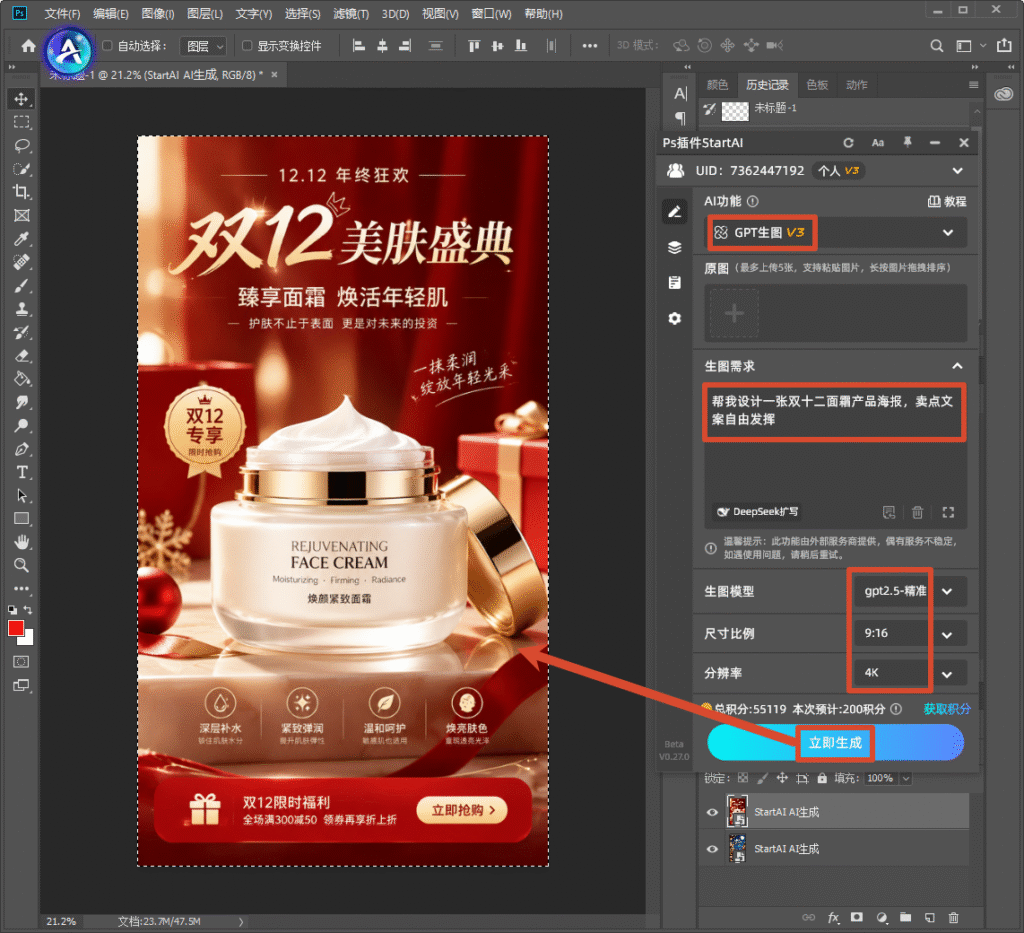Click the 获取积分 link
The height and width of the screenshot is (933, 1024).
[947, 709]
